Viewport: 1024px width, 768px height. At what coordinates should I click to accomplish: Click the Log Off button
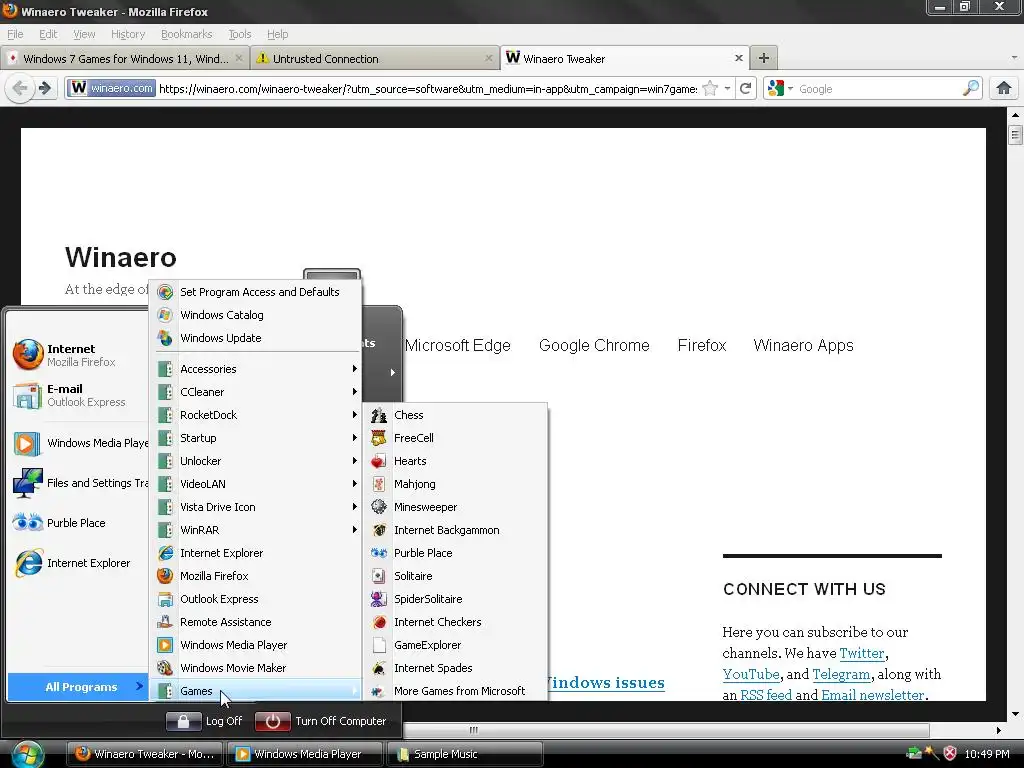tap(204, 721)
